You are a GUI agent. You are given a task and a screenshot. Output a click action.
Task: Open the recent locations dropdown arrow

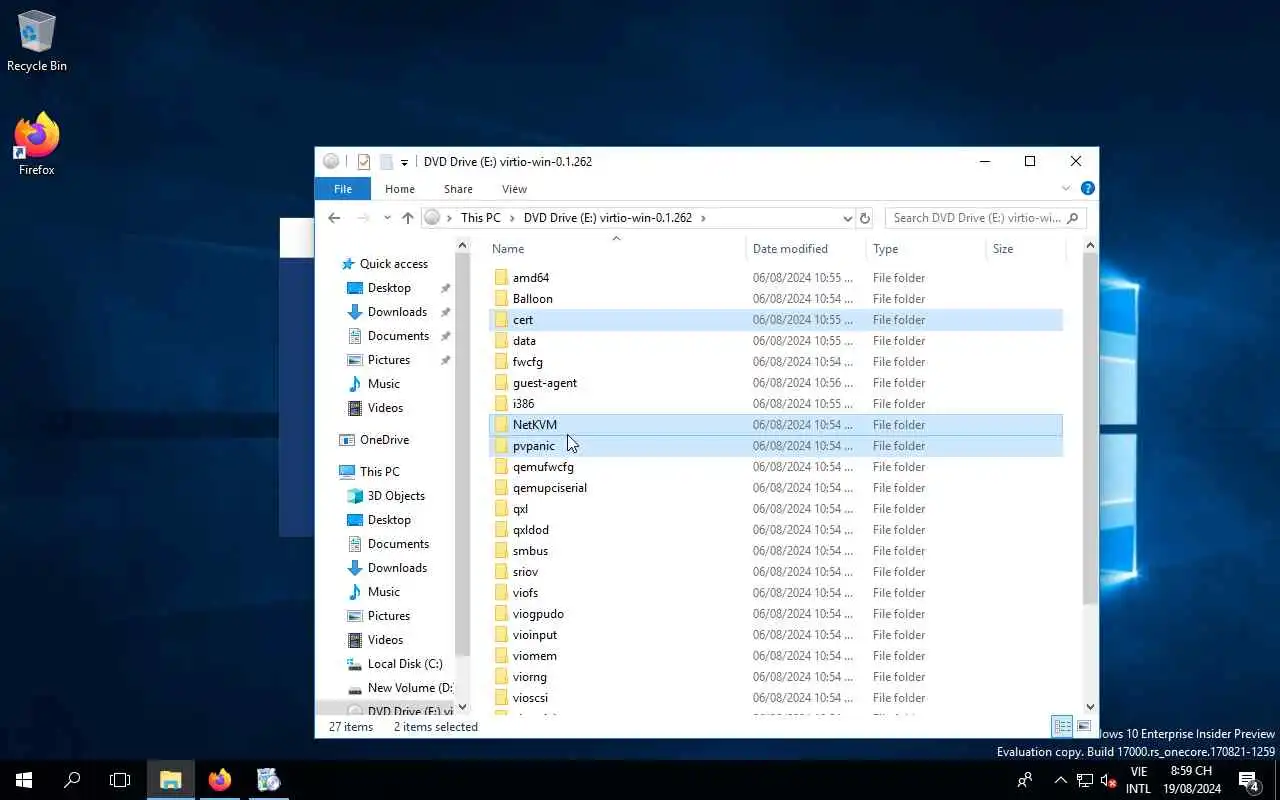[387, 218]
